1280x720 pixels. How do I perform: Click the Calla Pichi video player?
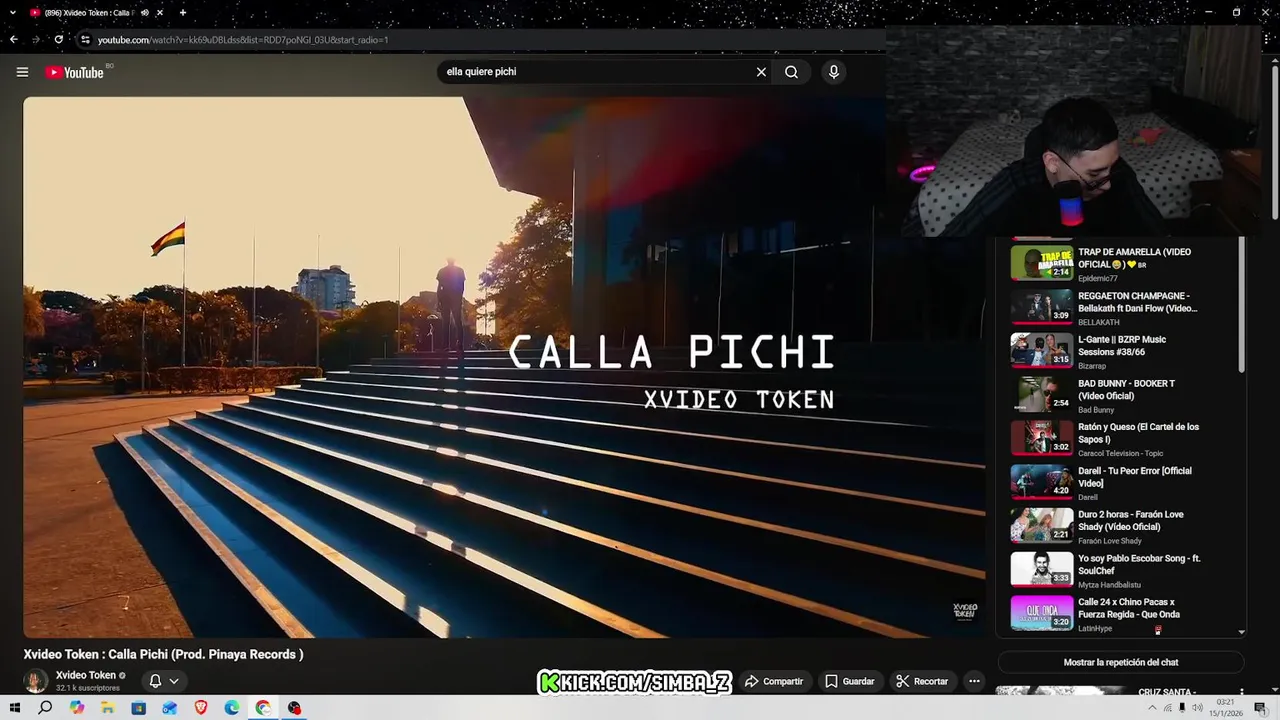click(x=504, y=367)
